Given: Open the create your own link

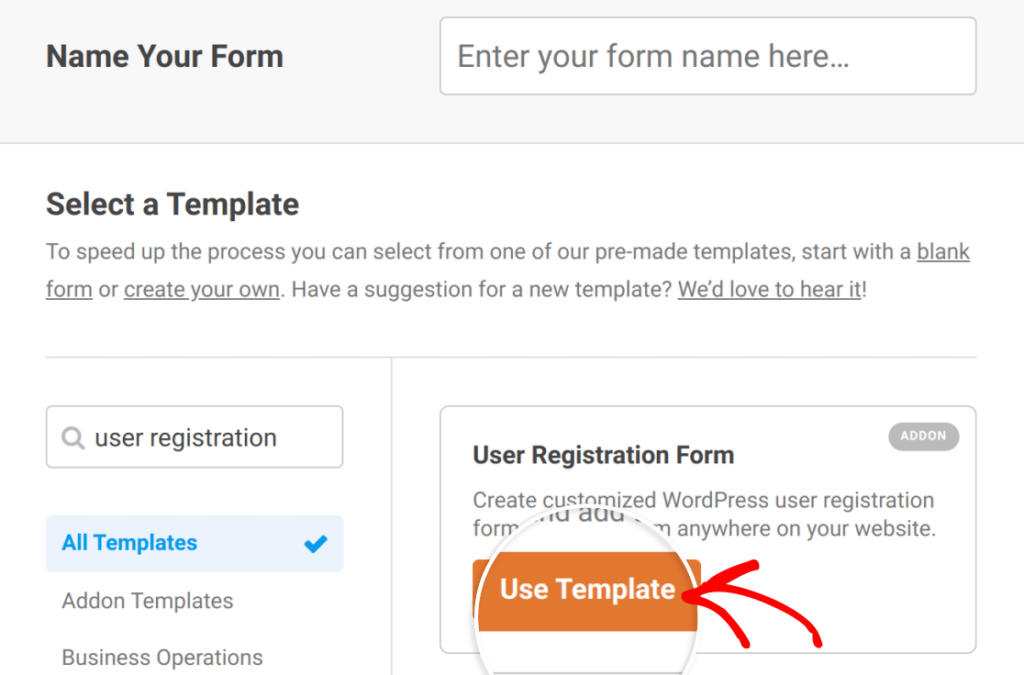Looking at the screenshot, I should 201,289.
